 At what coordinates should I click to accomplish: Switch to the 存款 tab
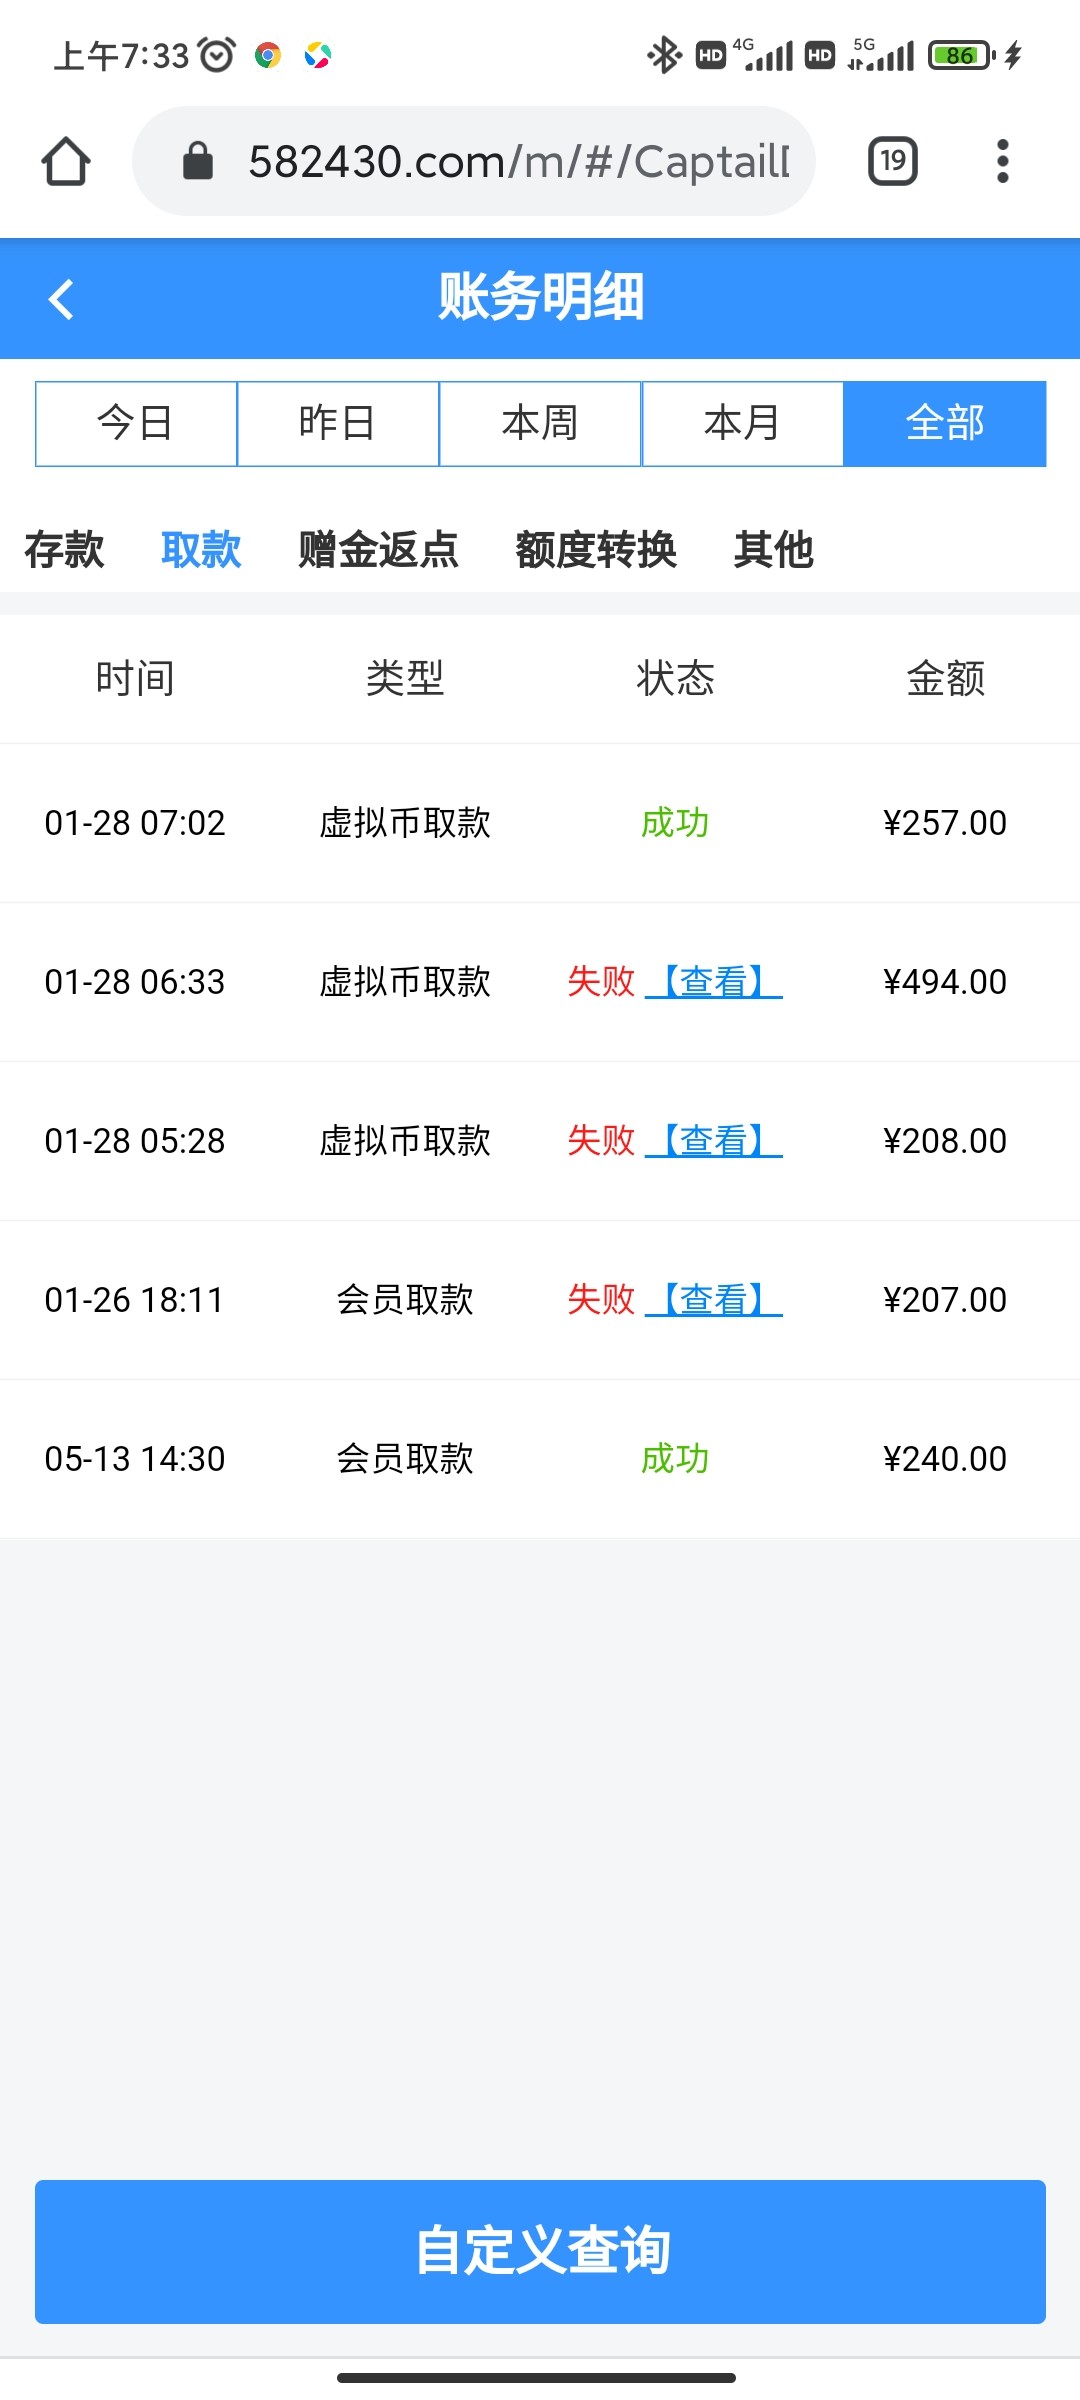tap(64, 550)
